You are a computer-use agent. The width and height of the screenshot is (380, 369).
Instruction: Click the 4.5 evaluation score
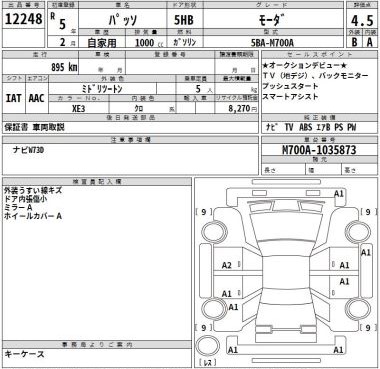click(362, 21)
